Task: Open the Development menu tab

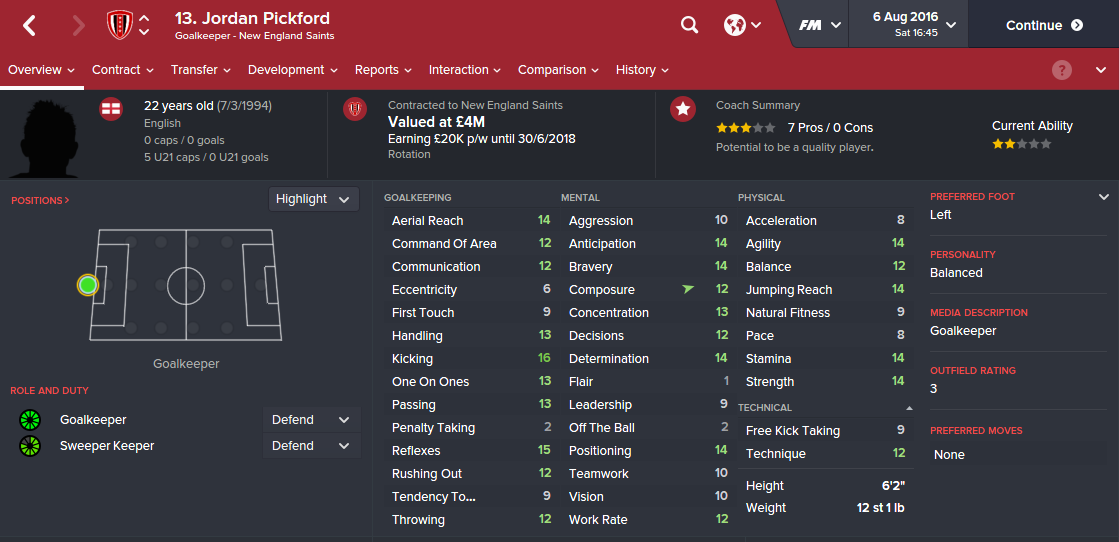Action: tap(292, 70)
